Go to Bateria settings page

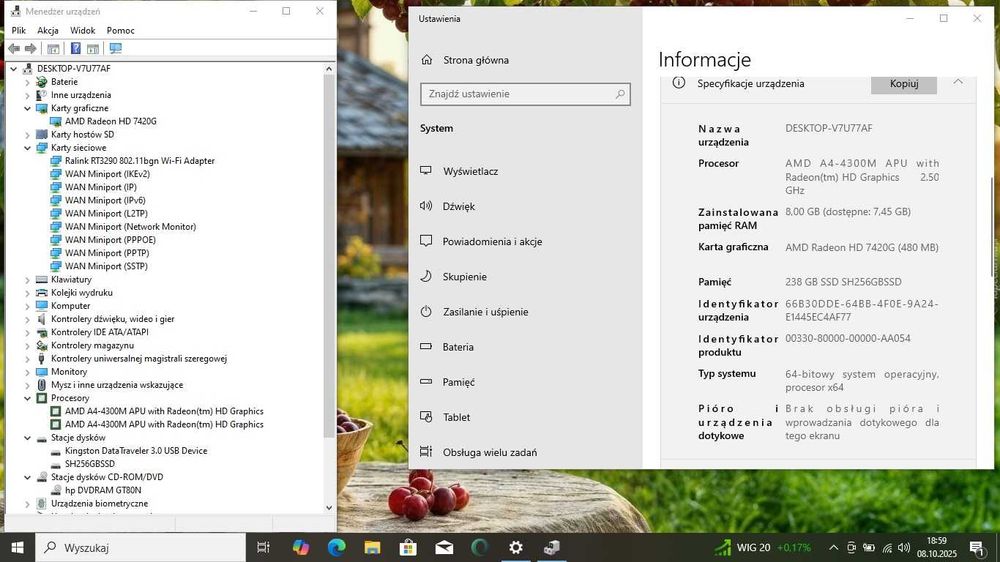point(458,346)
